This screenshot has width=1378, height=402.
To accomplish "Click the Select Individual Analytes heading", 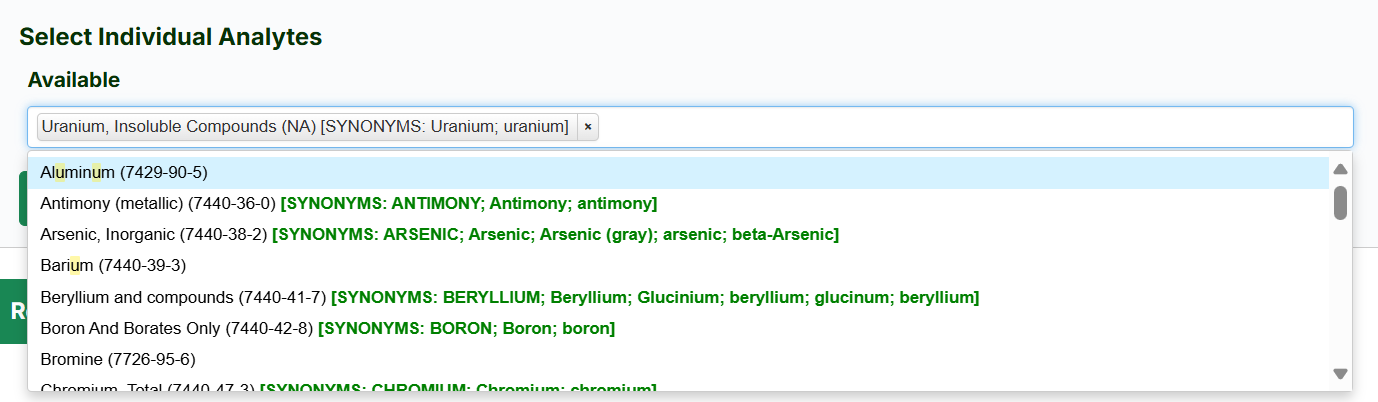I will 170,37.
